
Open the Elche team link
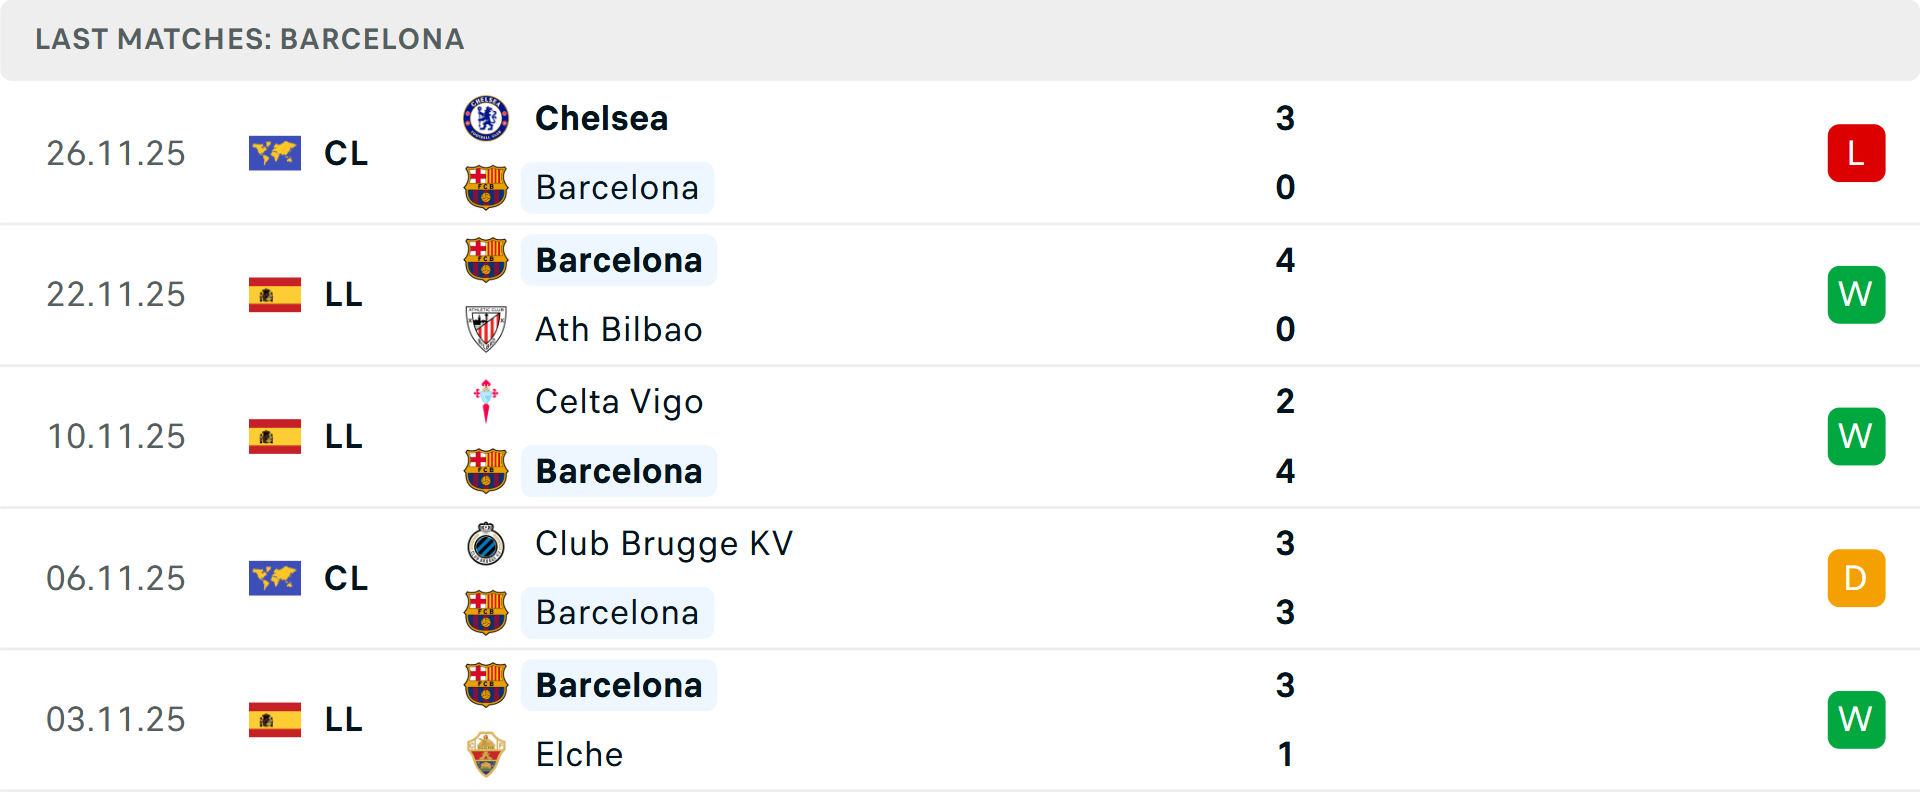pos(579,754)
